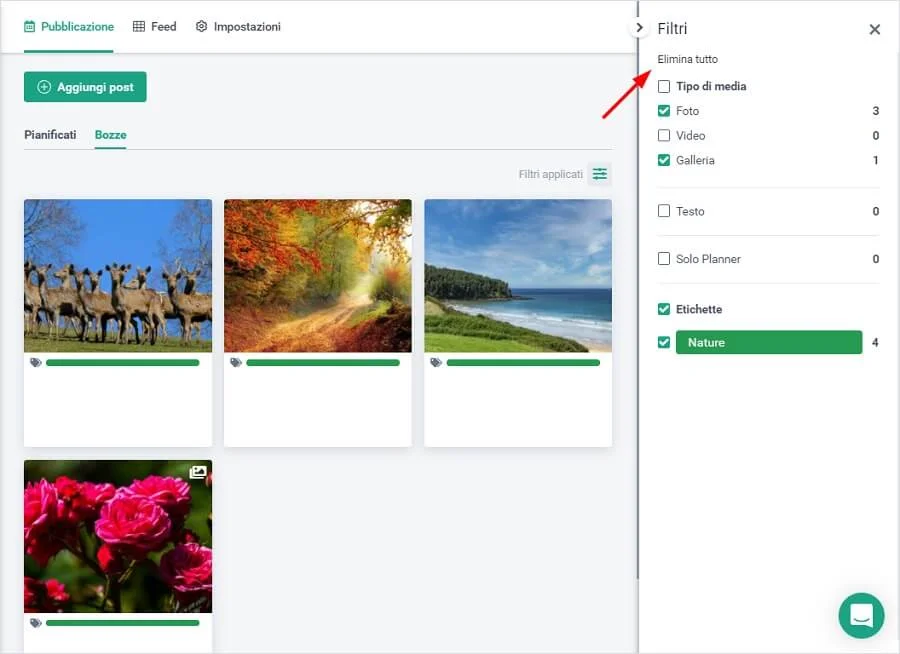Uncheck the Foto filter checkbox
900x654 pixels.
tap(664, 111)
